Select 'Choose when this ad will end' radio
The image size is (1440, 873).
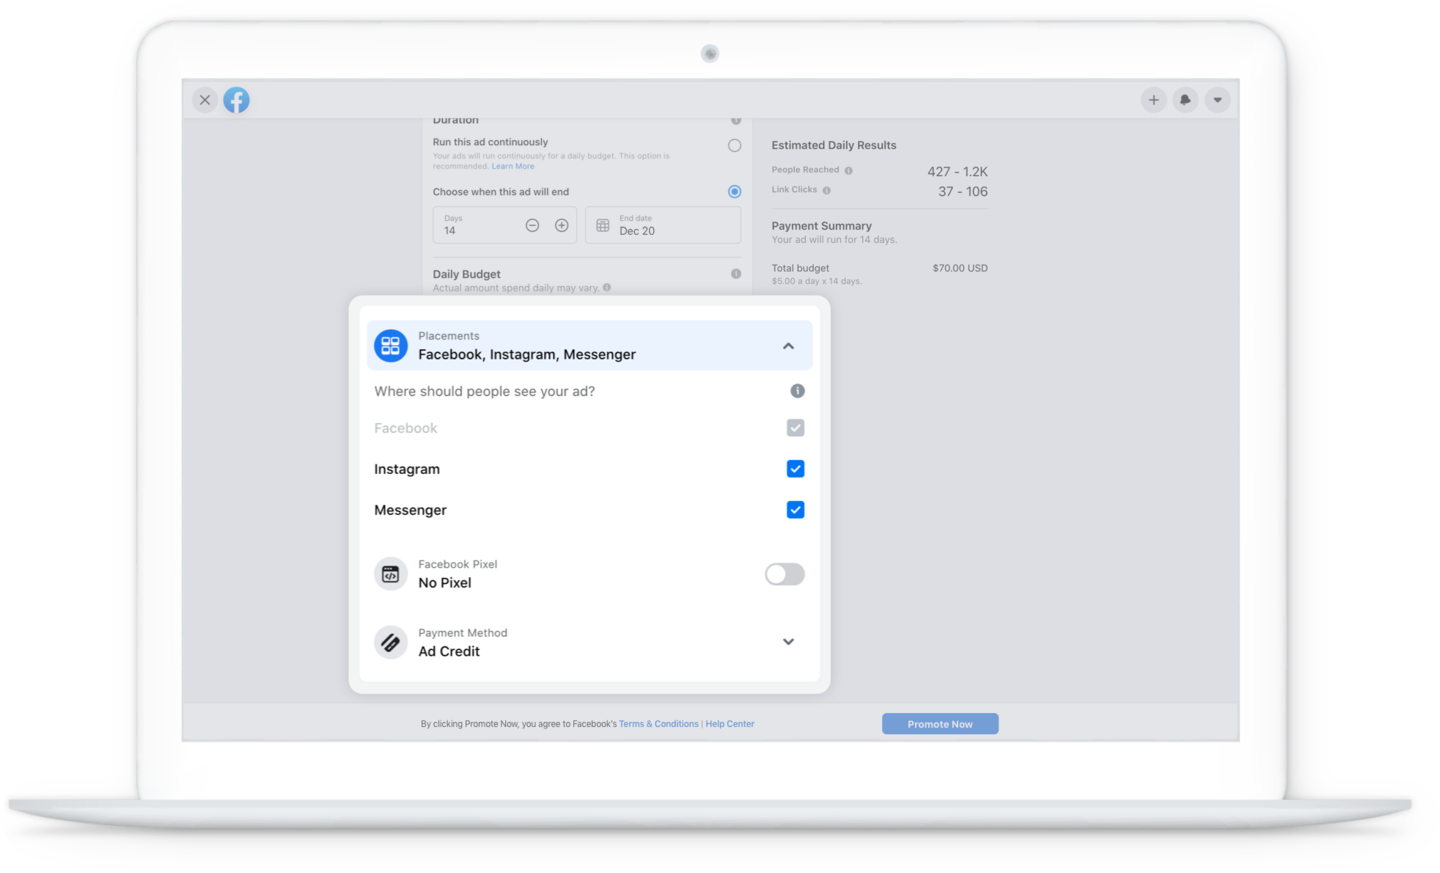tap(735, 192)
